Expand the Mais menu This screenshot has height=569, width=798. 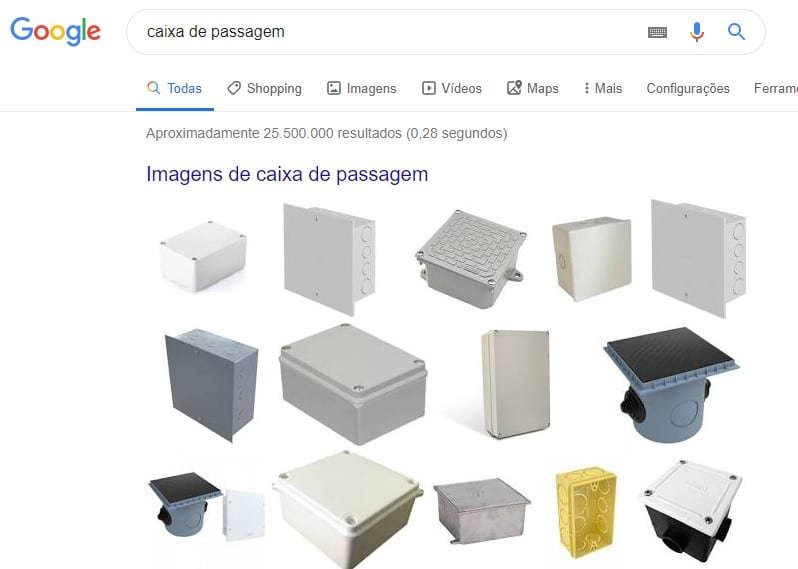[x=603, y=88]
